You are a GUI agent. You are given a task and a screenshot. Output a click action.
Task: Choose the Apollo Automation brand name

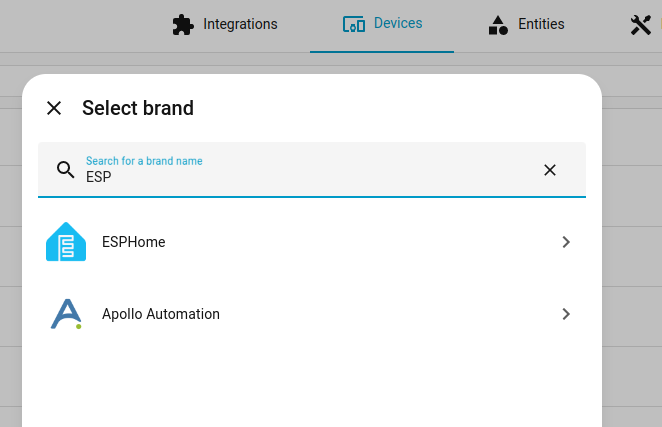click(161, 314)
